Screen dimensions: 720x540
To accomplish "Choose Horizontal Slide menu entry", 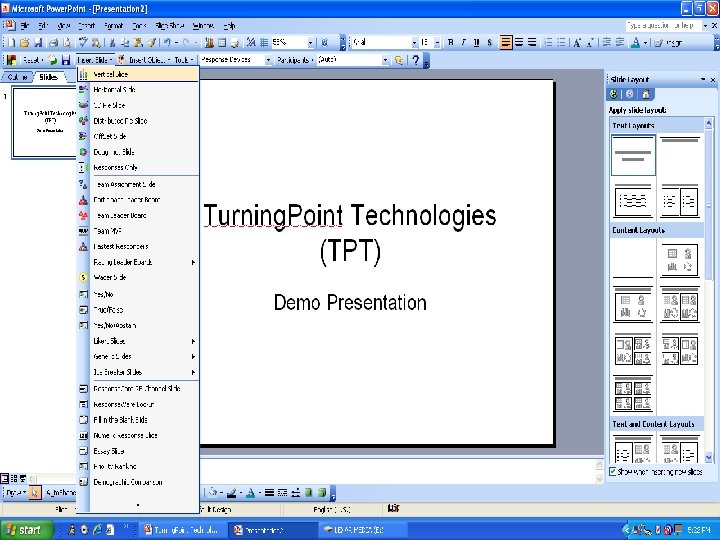I will click(138, 90).
